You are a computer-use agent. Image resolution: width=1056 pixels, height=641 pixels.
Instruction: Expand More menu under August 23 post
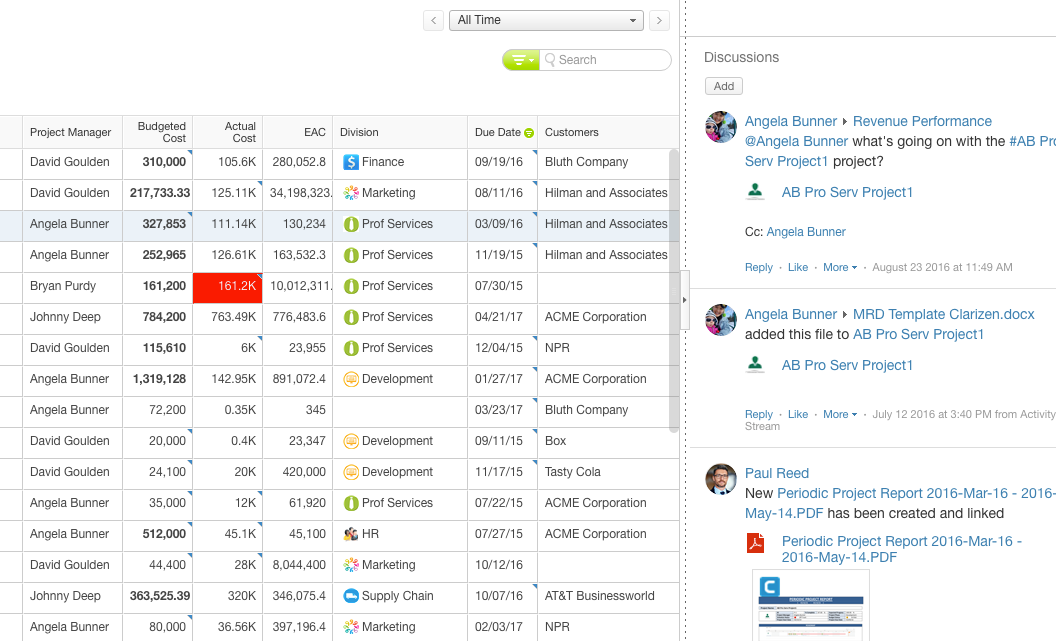tap(840, 267)
